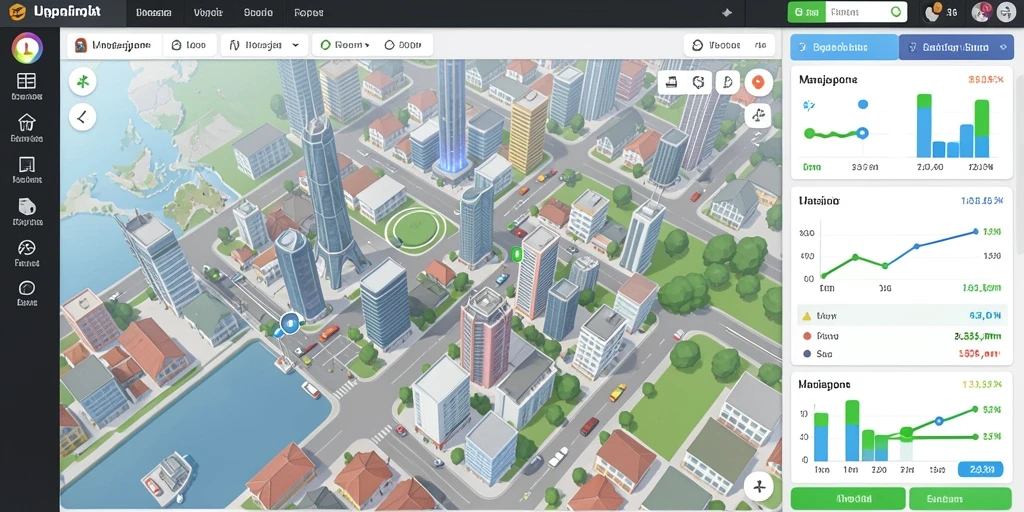Click the slider knob on first chart's green line
The width and height of the screenshot is (1024, 512).
point(862,133)
